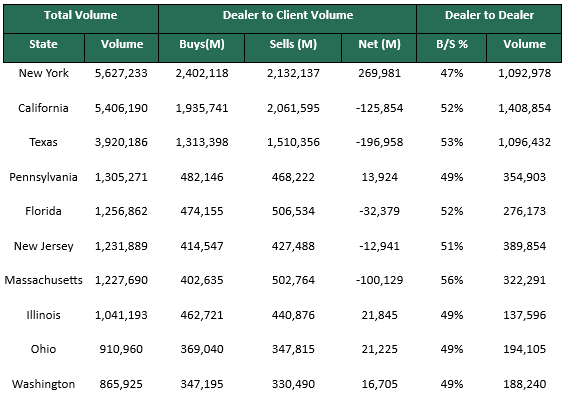
Task: Select Texas B/S percentage 53%
Action: click(x=452, y=142)
